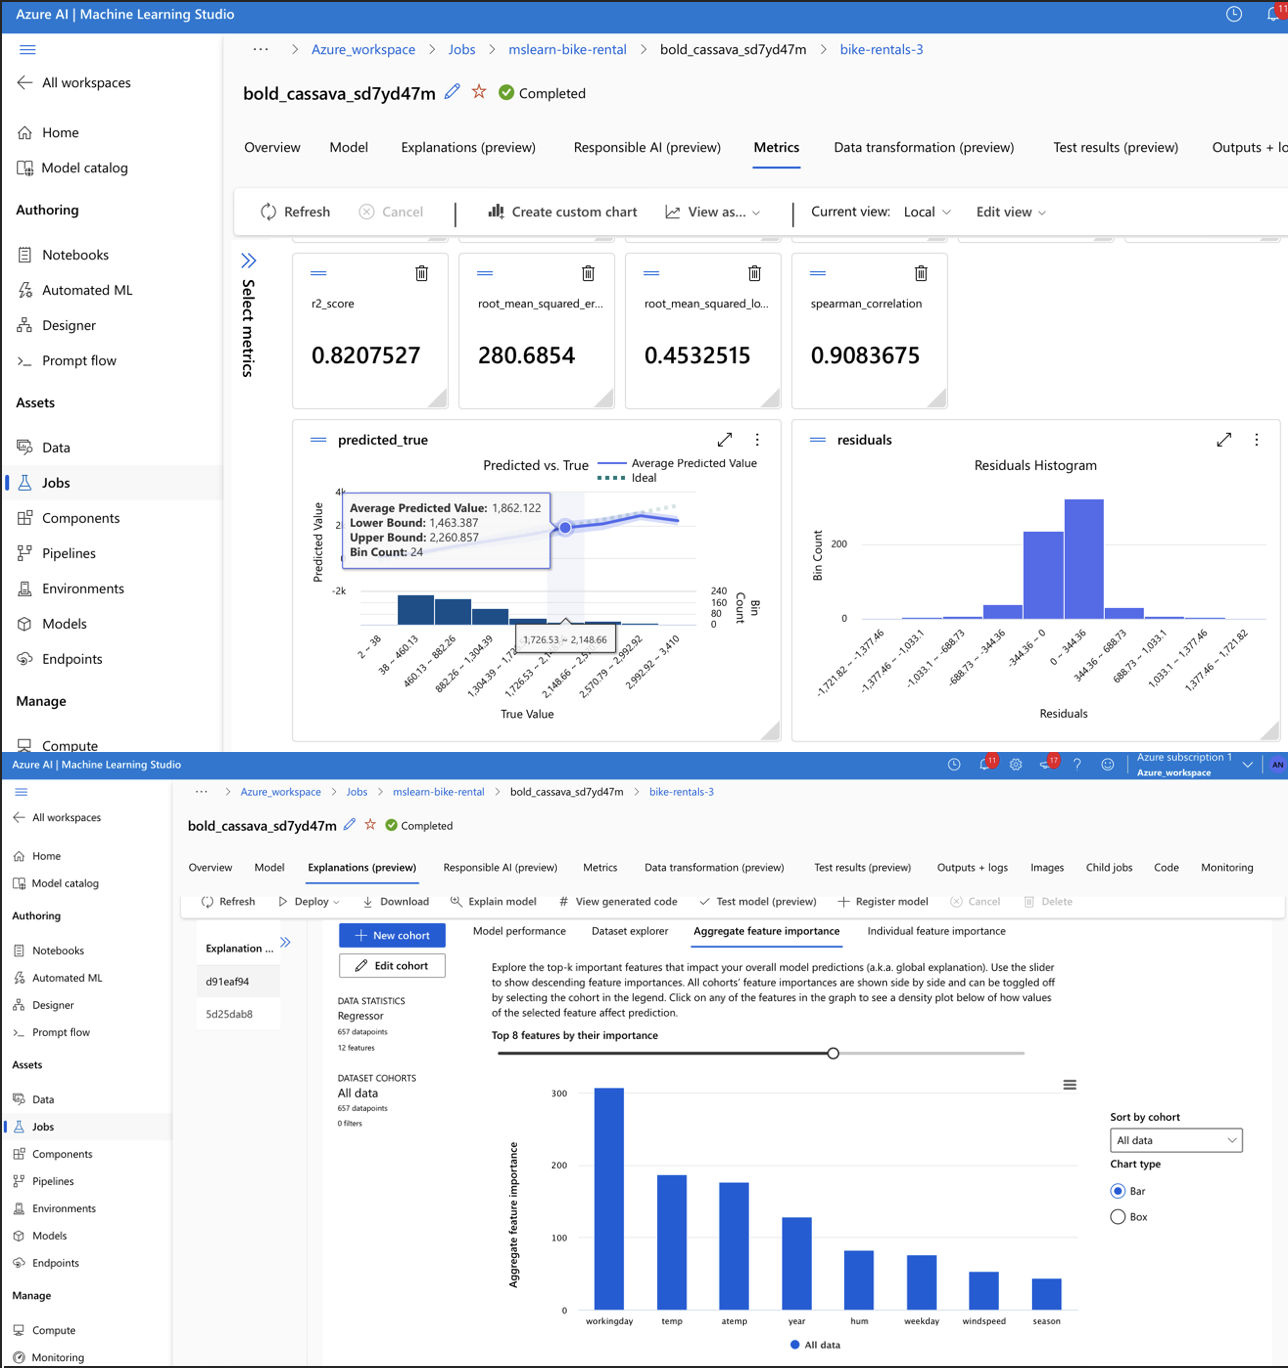
Task: Expand the Azure subscription account dropdown
Action: pyautogui.click(x=1247, y=765)
